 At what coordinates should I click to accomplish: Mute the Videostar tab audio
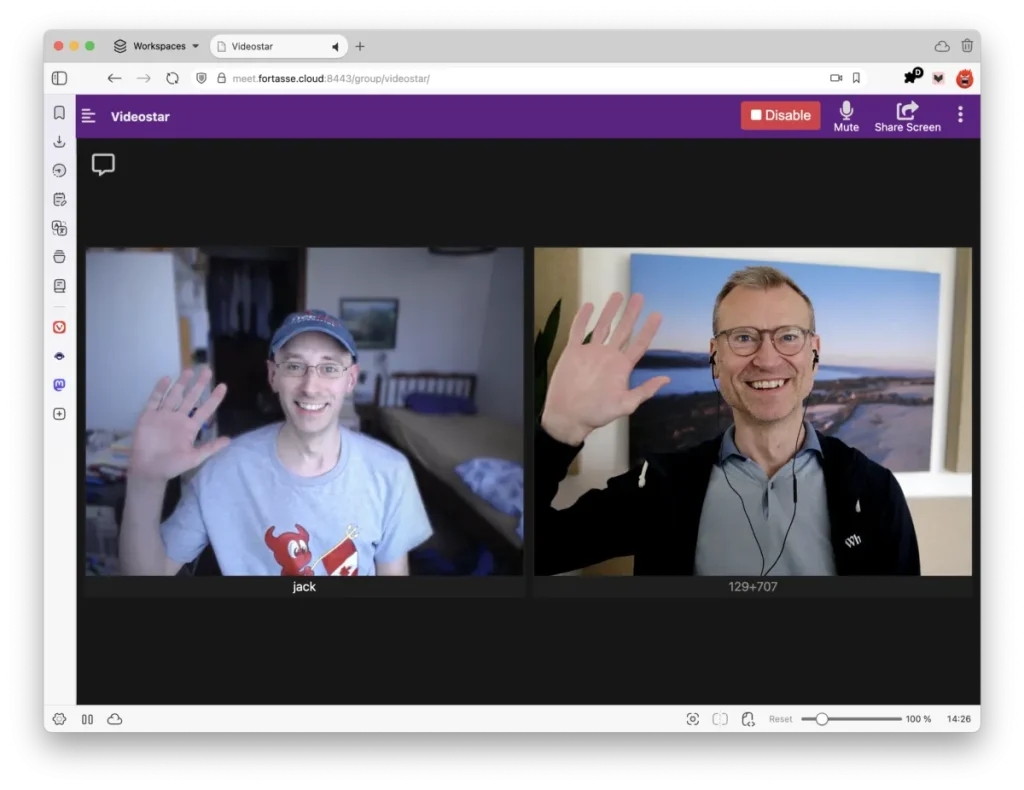(335, 46)
